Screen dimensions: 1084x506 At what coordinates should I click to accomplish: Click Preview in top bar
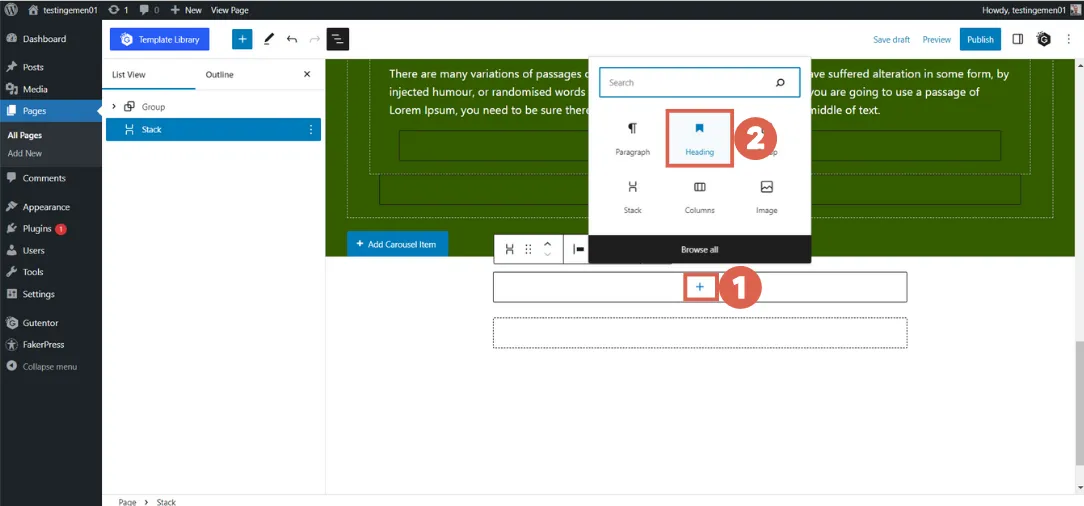(937, 39)
